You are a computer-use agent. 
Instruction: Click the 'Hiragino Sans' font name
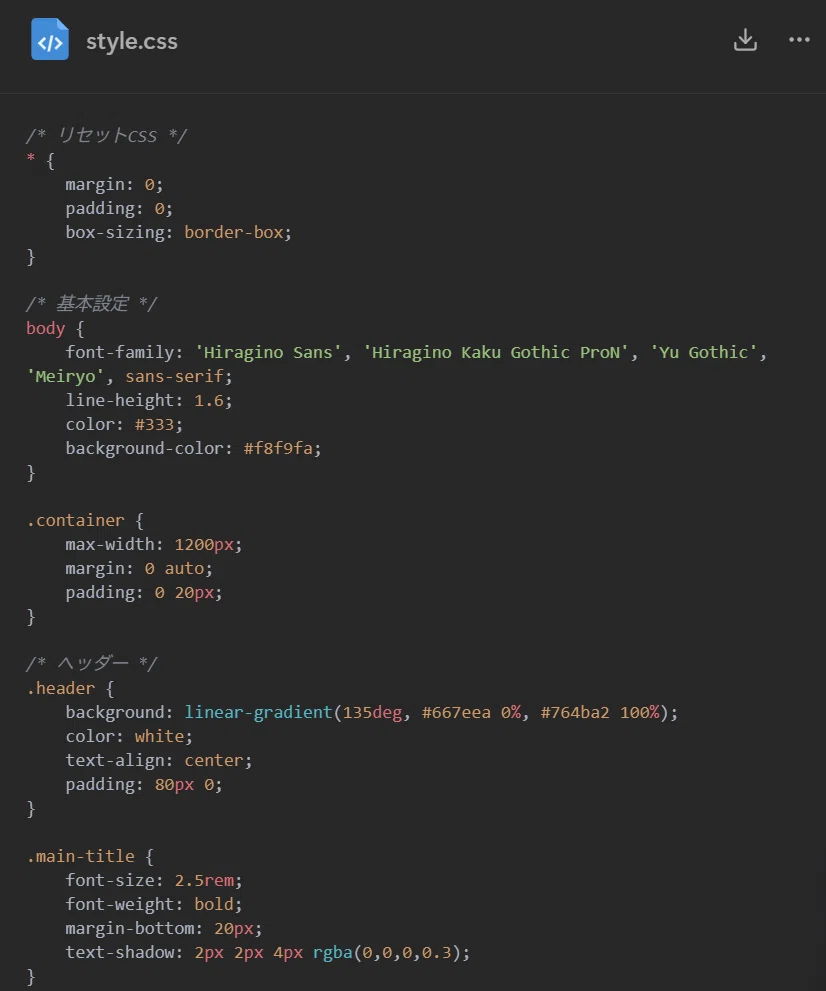point(268,353)
